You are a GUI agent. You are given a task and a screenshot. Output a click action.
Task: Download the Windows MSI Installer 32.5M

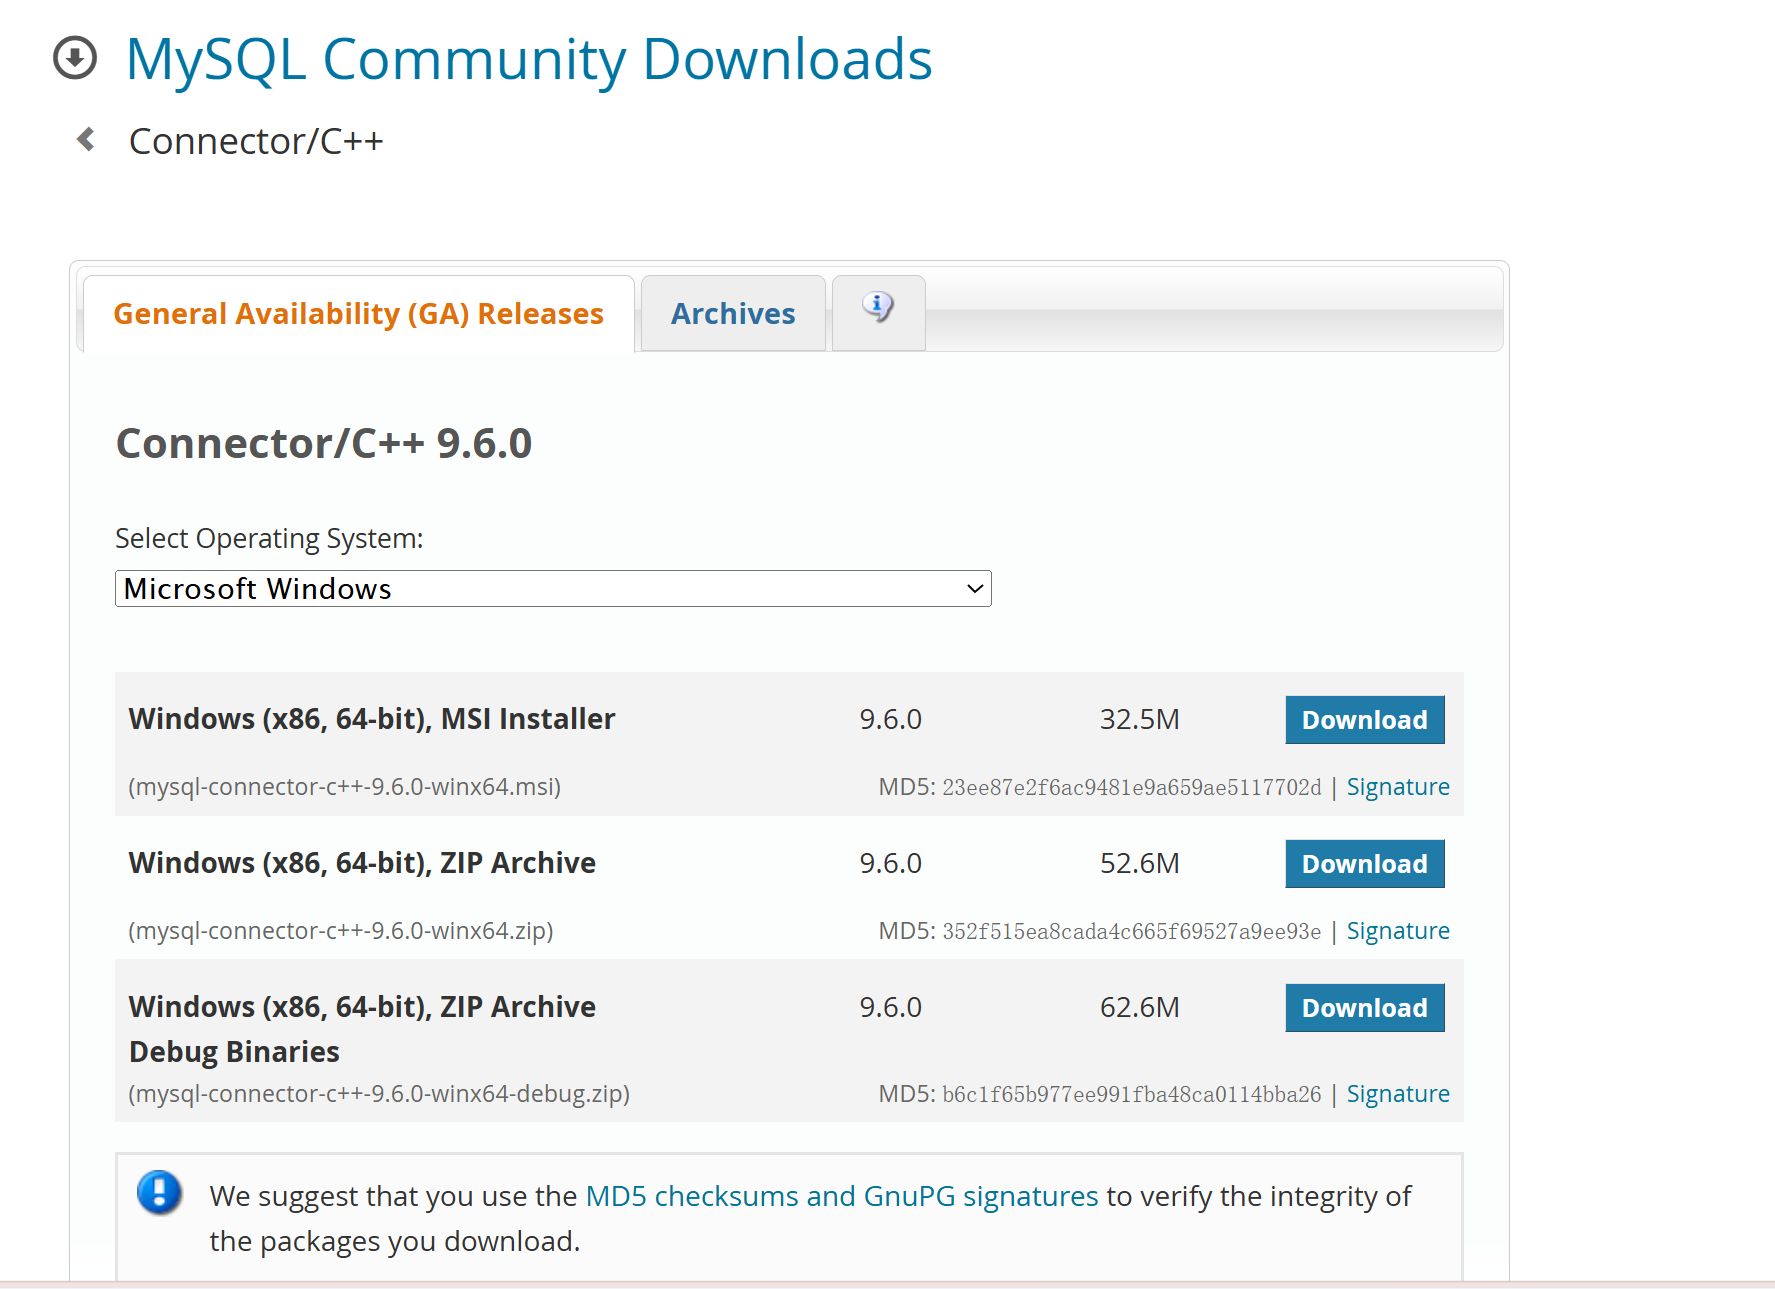[1364, 720]
